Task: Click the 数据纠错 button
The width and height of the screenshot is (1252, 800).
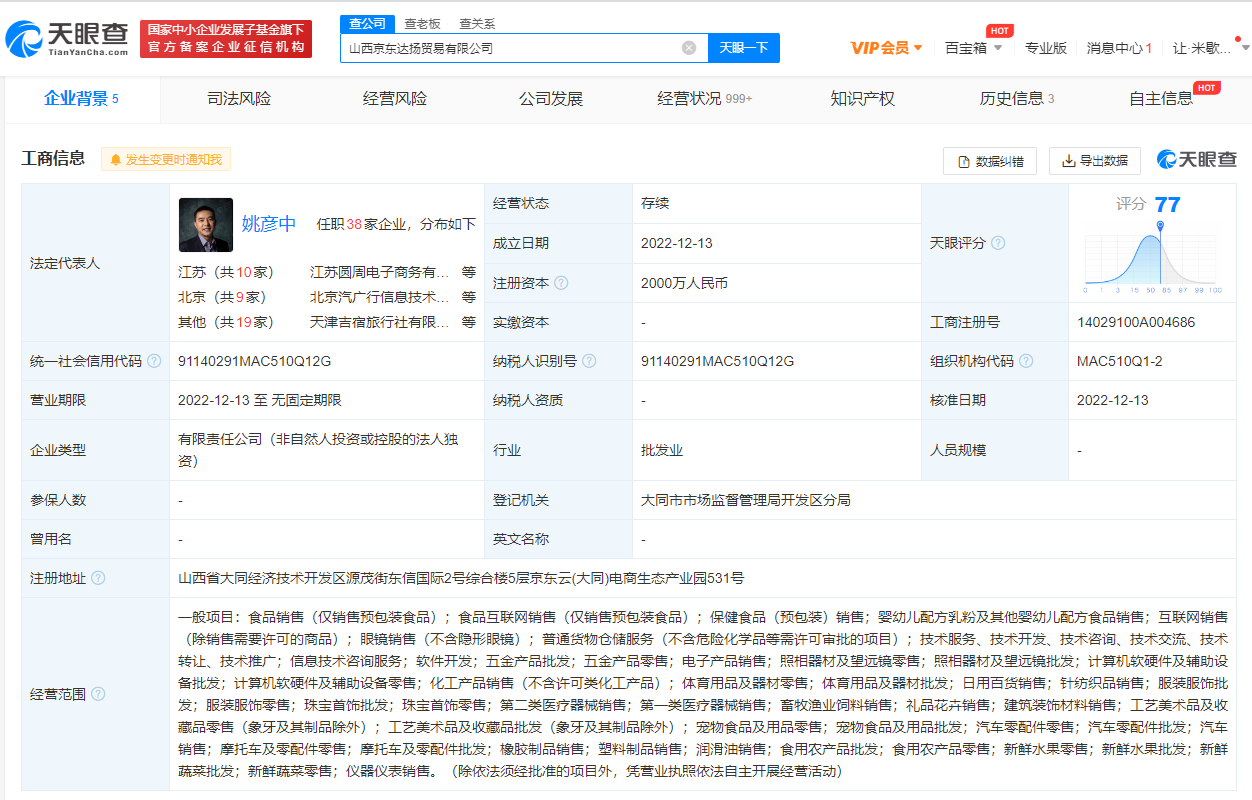Action: (990, 161)
